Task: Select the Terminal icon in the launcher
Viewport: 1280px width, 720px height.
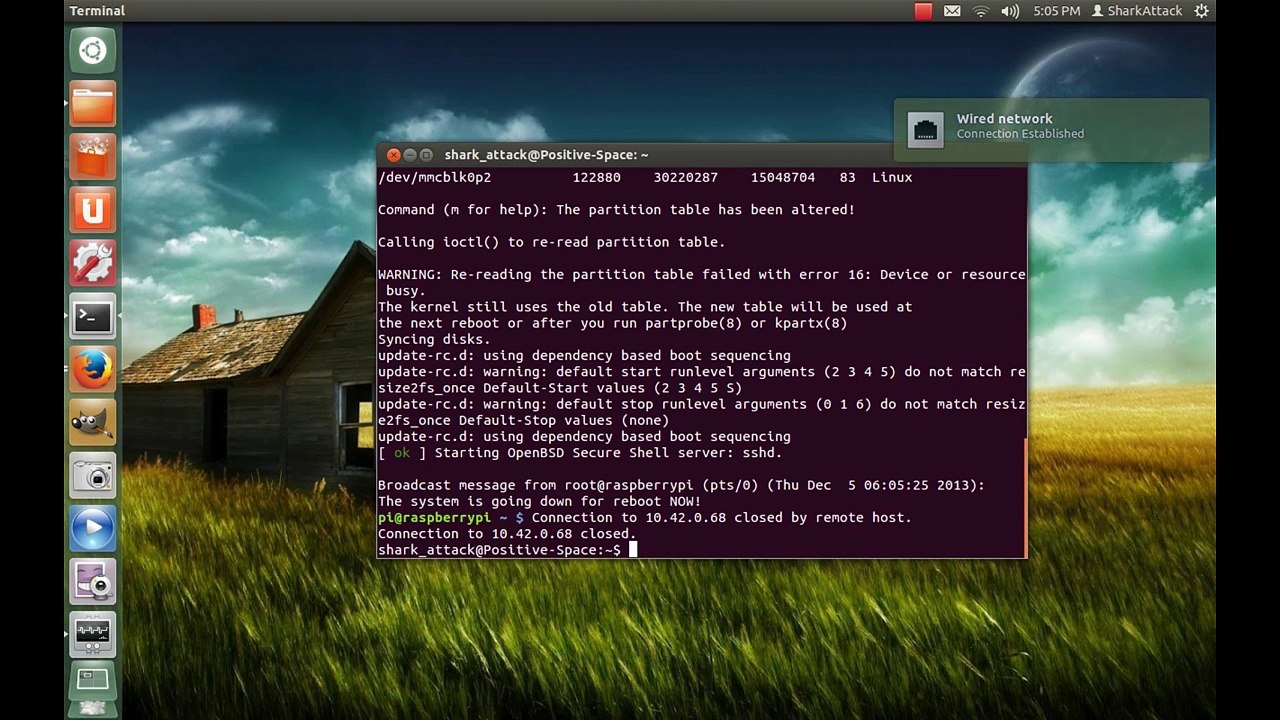Action: coord(93,317)
